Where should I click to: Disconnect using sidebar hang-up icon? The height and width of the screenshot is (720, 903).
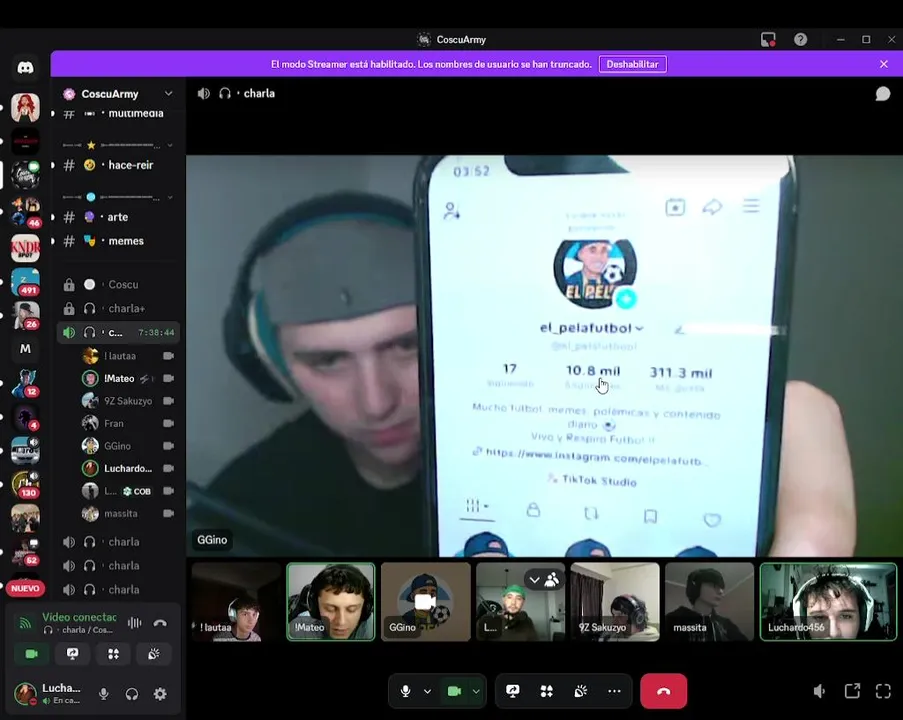click(160, 623)
